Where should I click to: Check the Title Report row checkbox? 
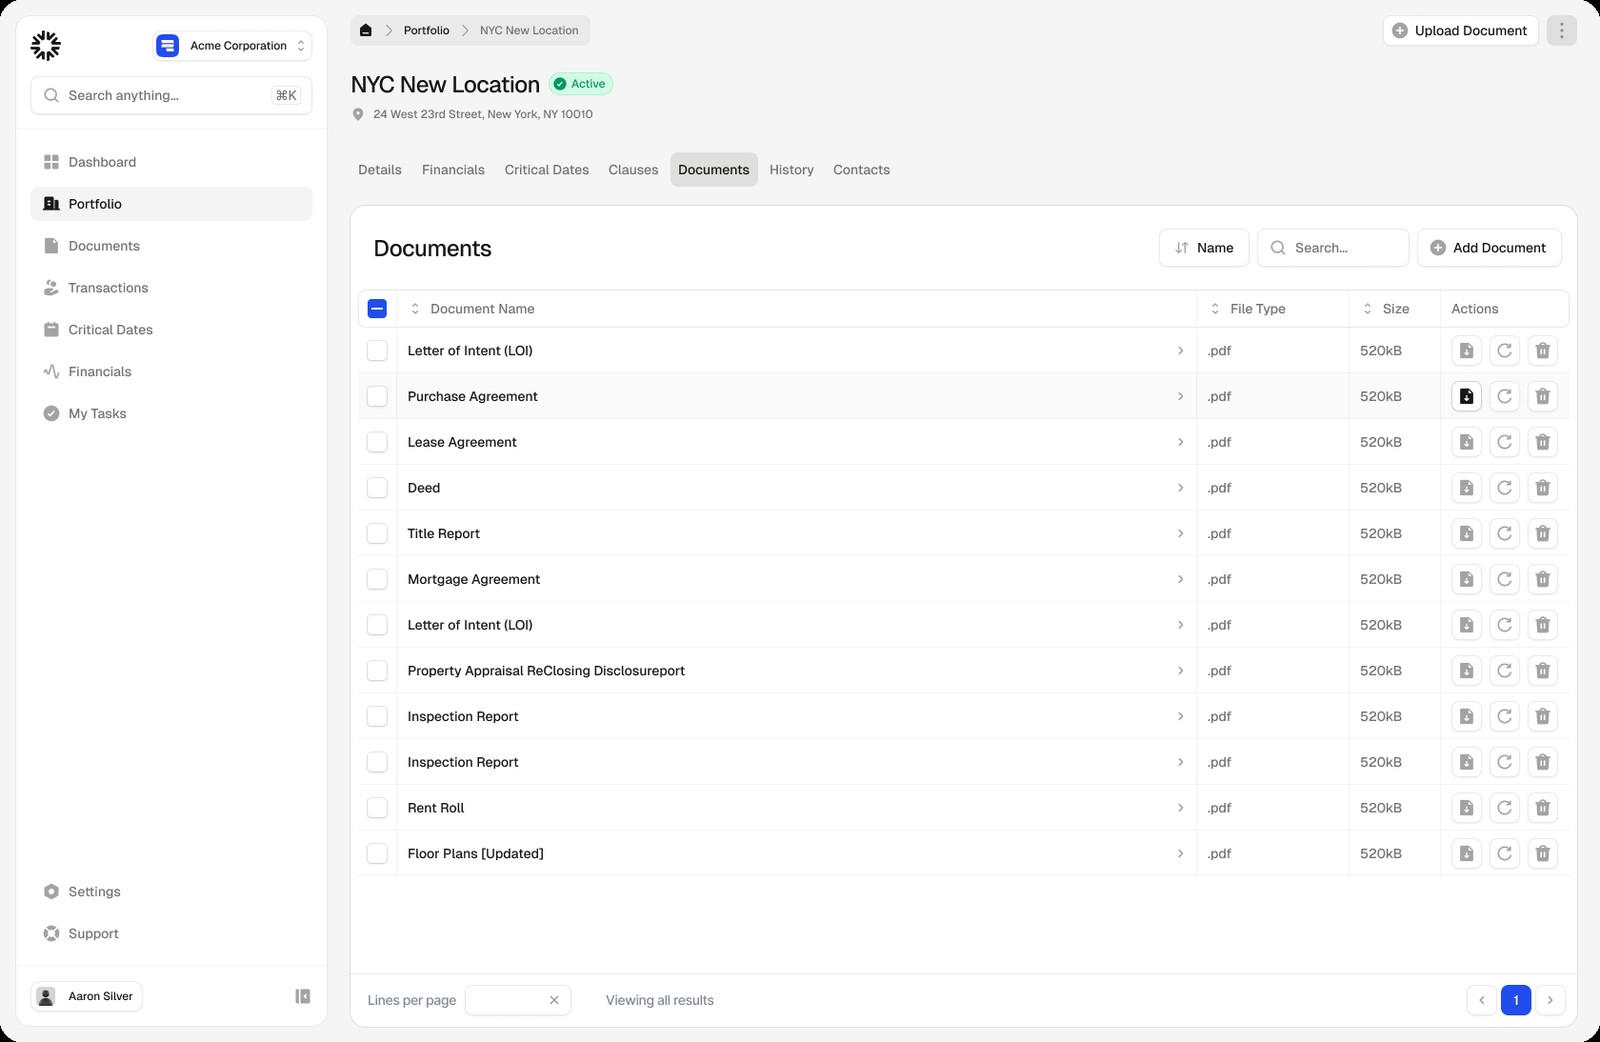[x=377, y=534]
